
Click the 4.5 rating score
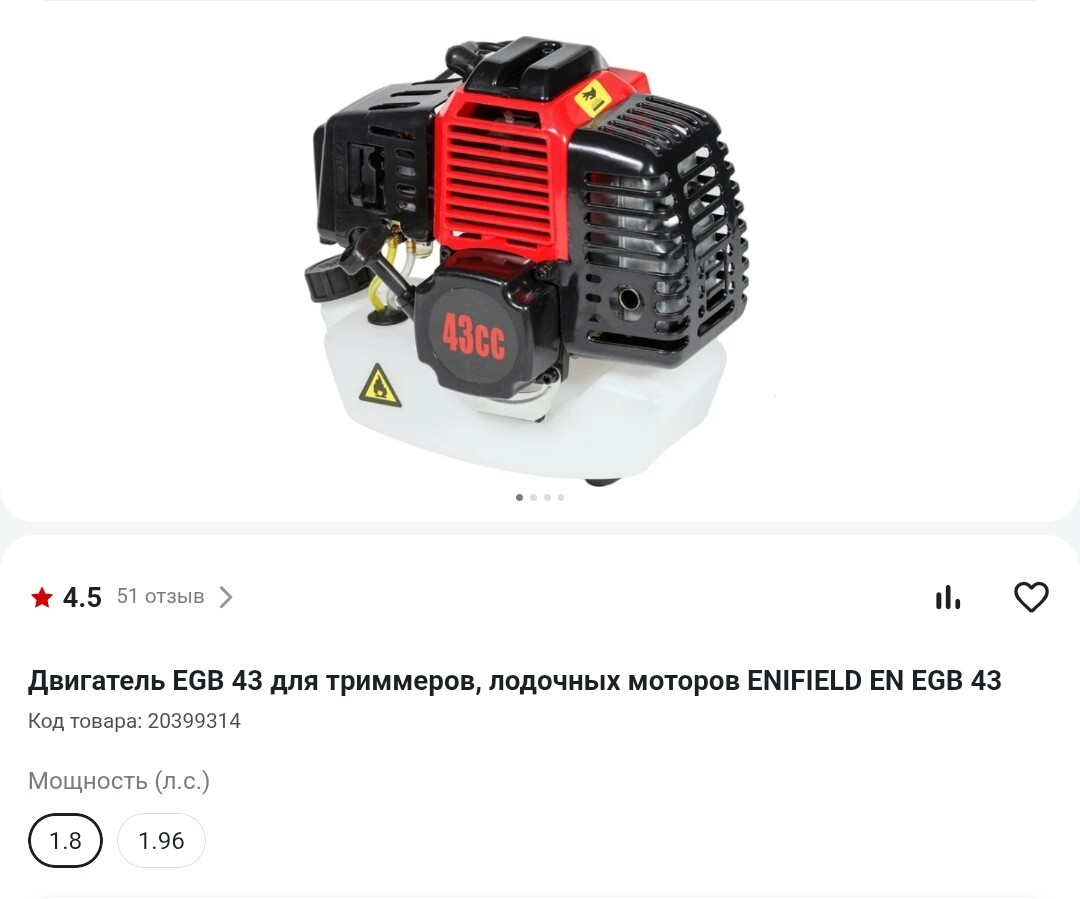[82, 597]
